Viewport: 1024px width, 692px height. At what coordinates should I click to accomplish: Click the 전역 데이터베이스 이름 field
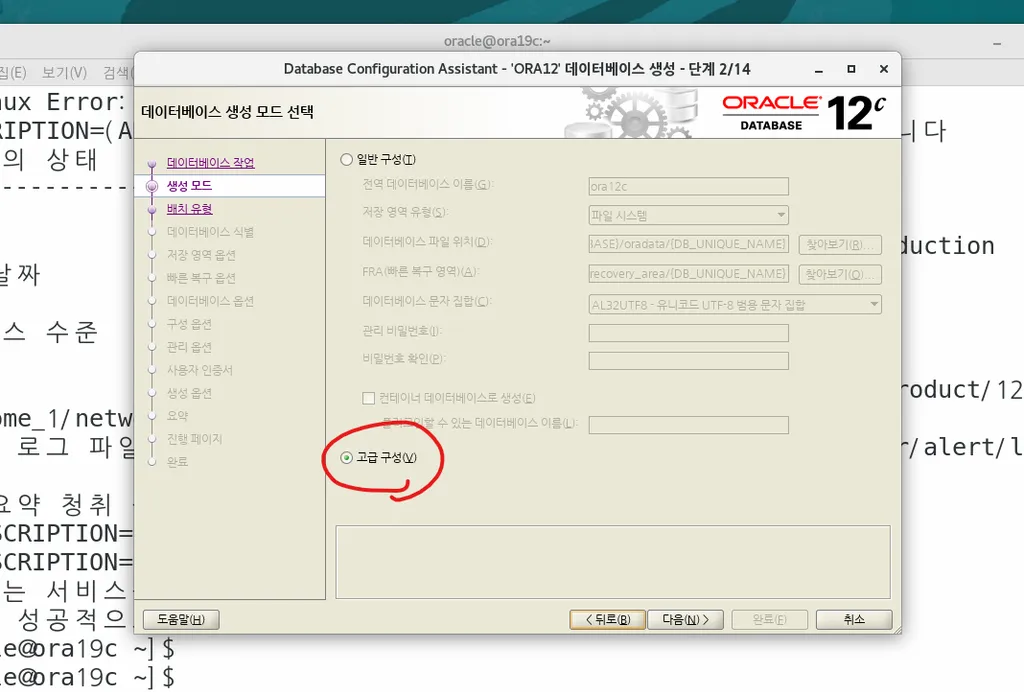[688, 186]
